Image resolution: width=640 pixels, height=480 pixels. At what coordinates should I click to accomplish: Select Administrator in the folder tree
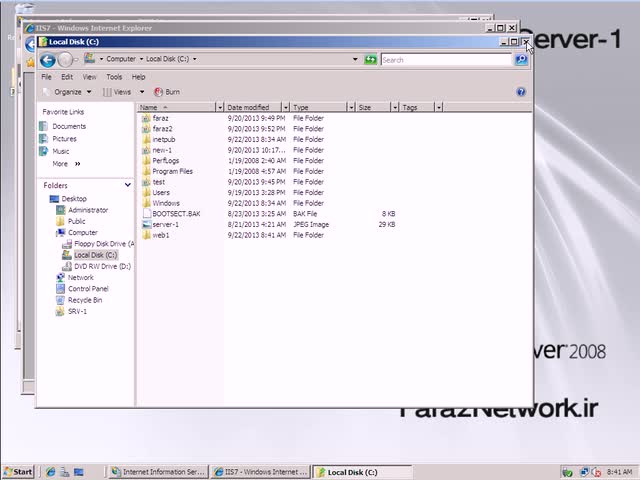88,210
